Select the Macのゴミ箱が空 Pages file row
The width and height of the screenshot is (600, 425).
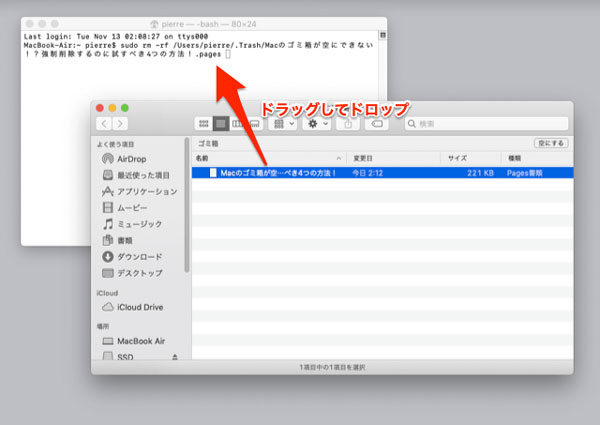[x=383, y=173]
